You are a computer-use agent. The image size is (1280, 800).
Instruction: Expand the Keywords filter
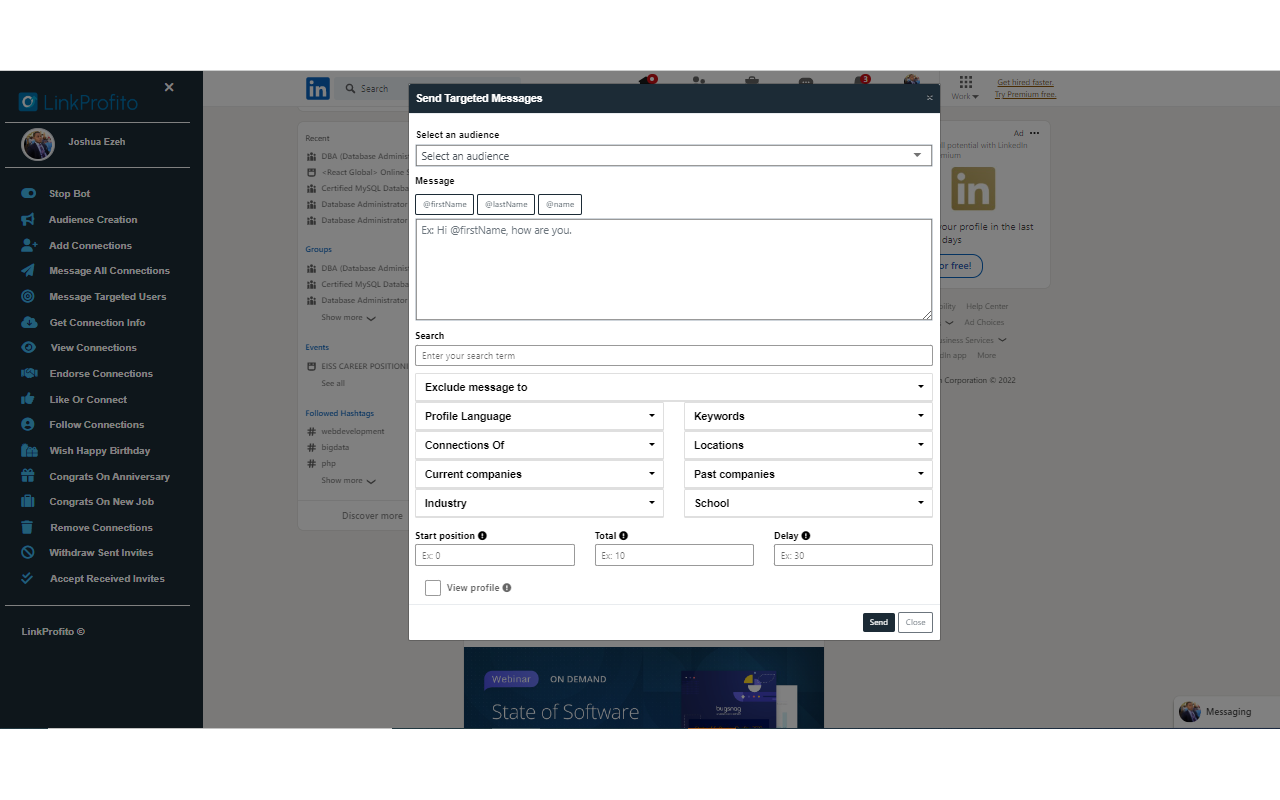click(808, 416)
